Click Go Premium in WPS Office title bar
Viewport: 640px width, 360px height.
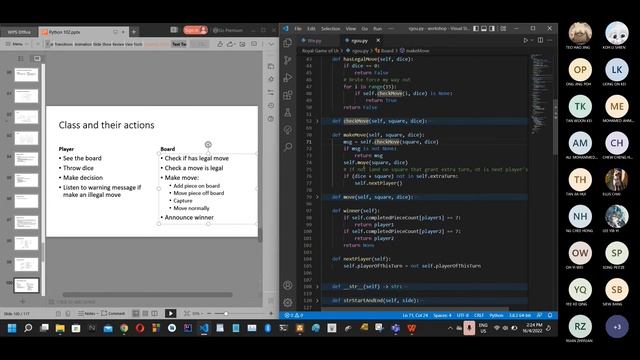[x=228, y=30]
